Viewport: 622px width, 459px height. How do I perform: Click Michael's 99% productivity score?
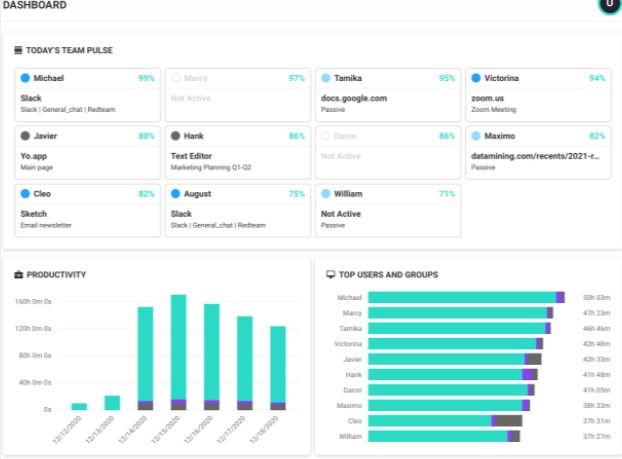click(146, 78)
